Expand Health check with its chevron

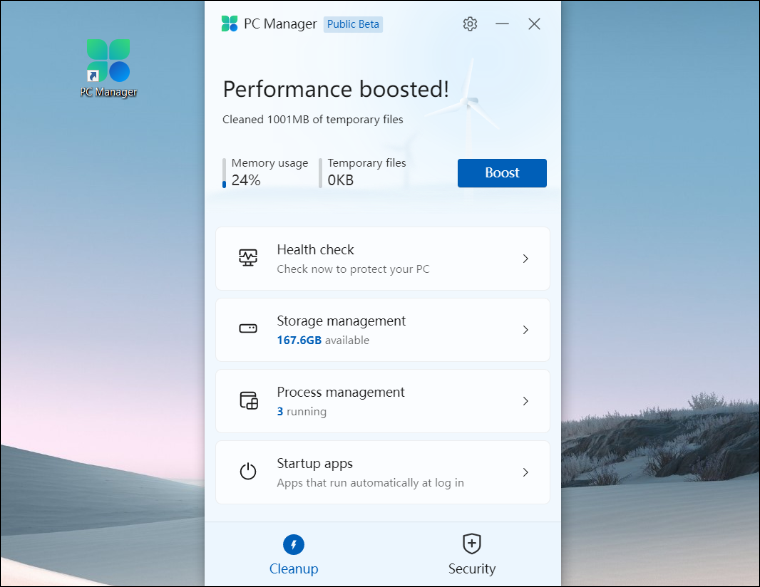(525, 258)
